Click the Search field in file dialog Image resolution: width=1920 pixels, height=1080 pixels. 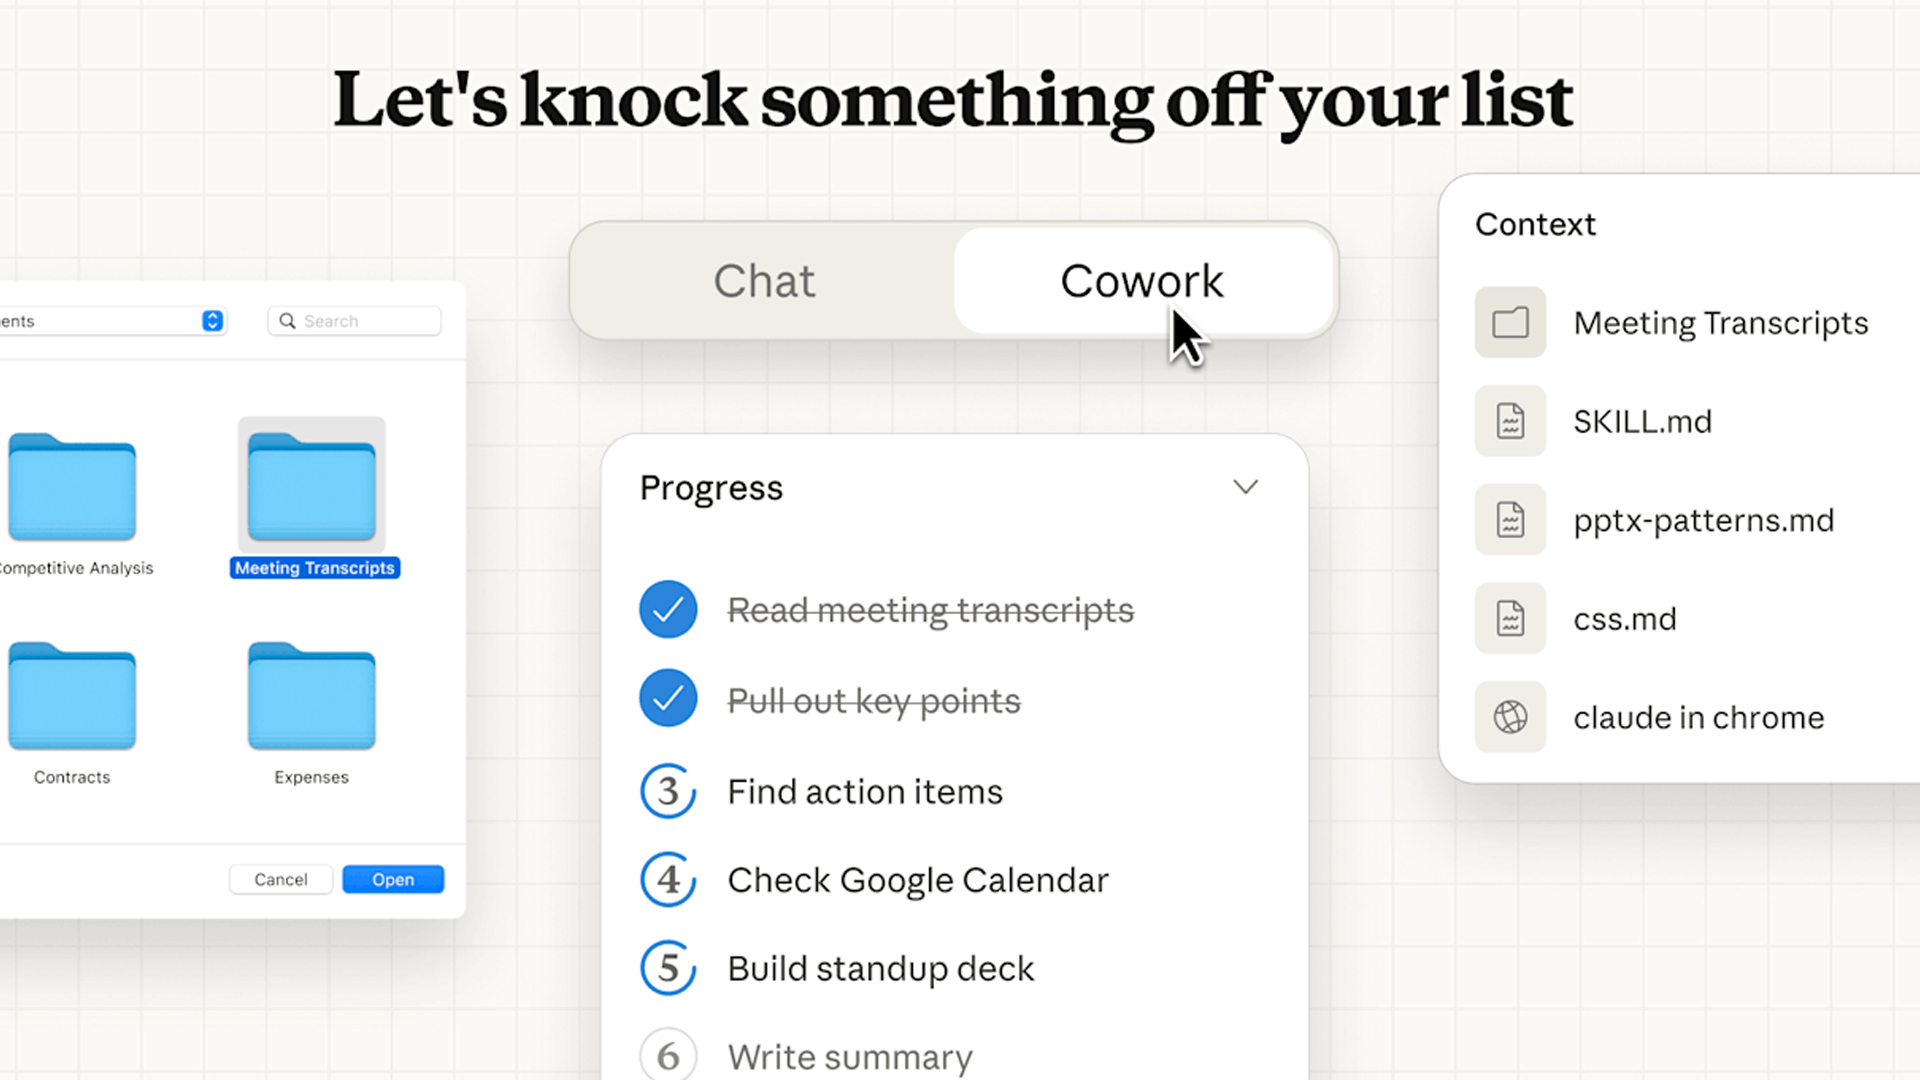[x=355, y=321]
